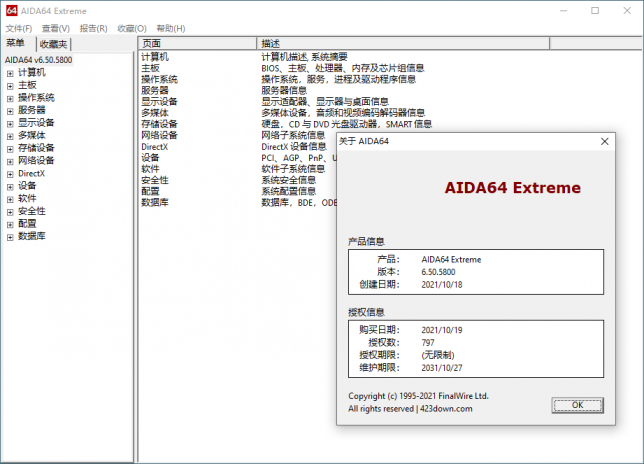Select 显示设备 row in page list
This screenshot has height=464, width=644.
pos(159,101)
